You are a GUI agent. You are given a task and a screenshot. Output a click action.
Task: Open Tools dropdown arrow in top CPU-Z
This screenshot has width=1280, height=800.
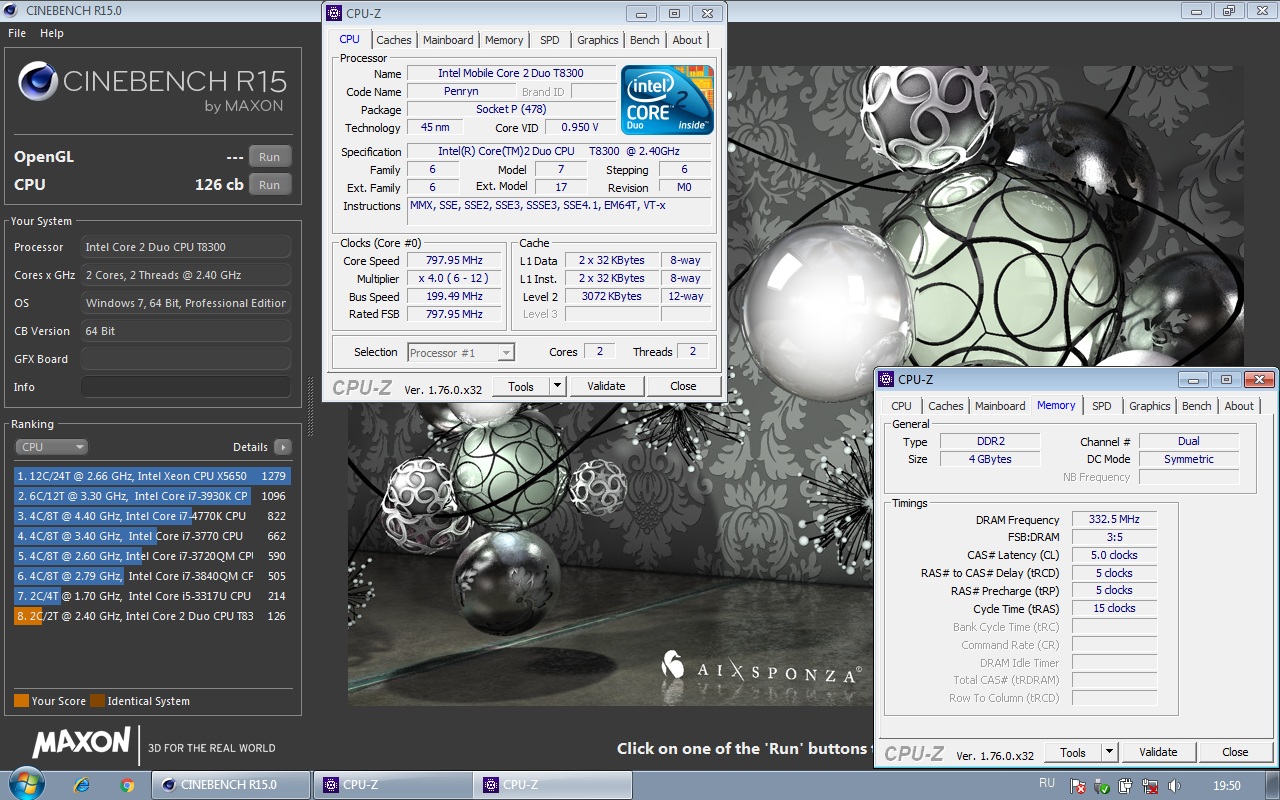pyautogui.click(x=558, y=386)
